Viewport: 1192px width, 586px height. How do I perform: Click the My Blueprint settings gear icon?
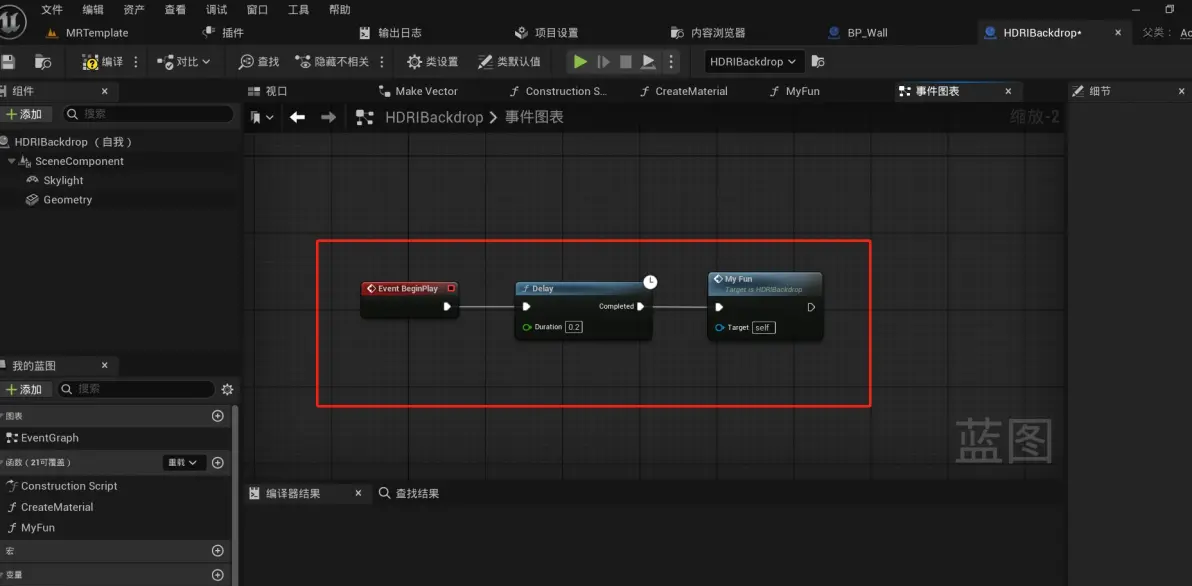[227, 389]
